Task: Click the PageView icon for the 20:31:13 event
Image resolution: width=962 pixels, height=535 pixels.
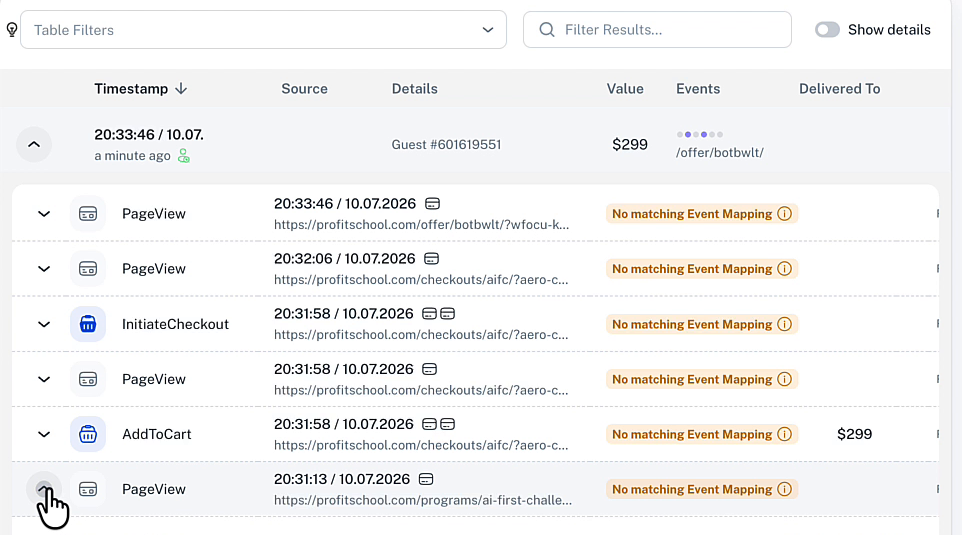Action: [88, 489]
